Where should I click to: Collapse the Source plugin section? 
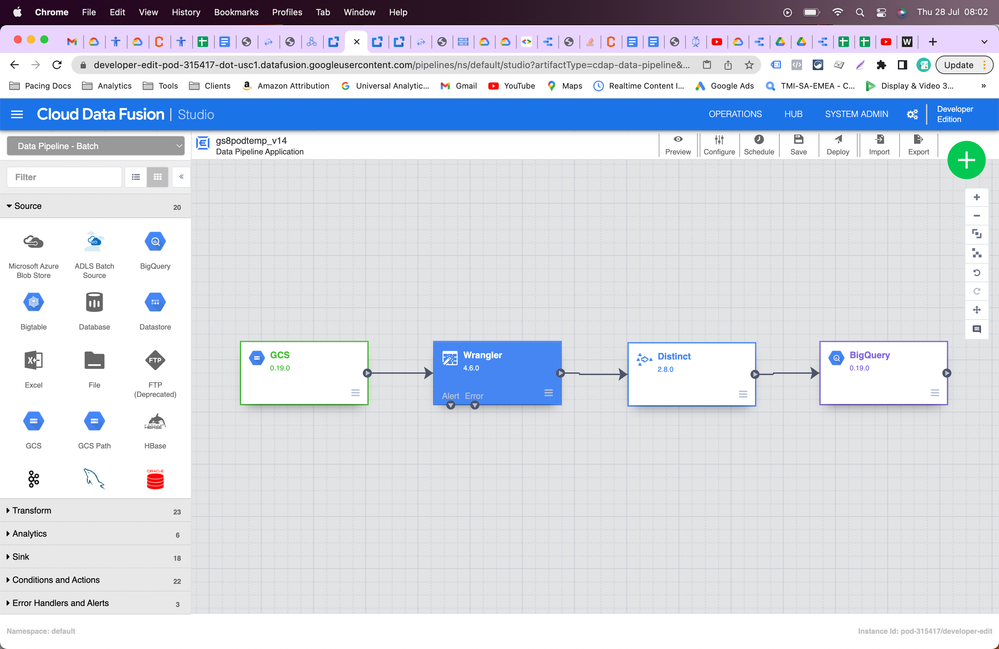pos(96,206)
